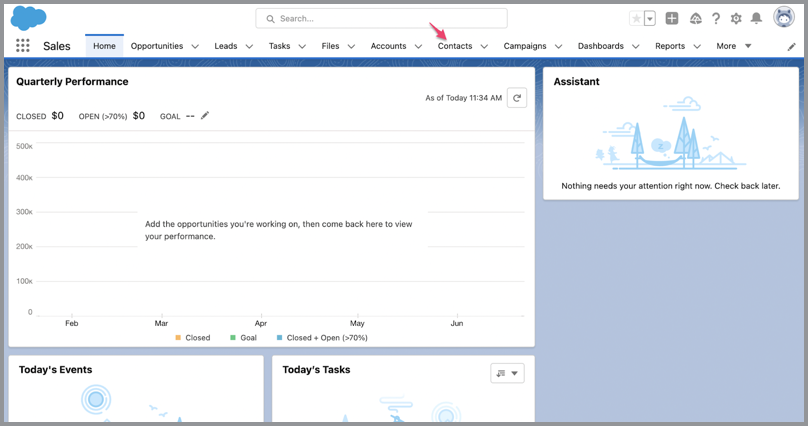Edit the quarterly goal pencil icon

pos(205,116)
